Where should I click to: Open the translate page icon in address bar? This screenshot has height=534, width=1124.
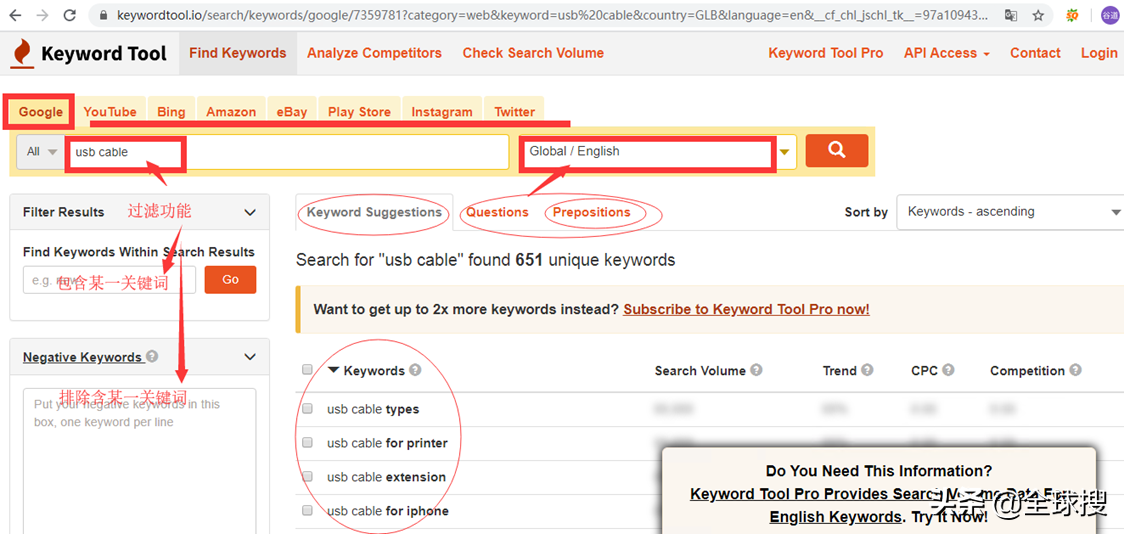click(1011, 14)
